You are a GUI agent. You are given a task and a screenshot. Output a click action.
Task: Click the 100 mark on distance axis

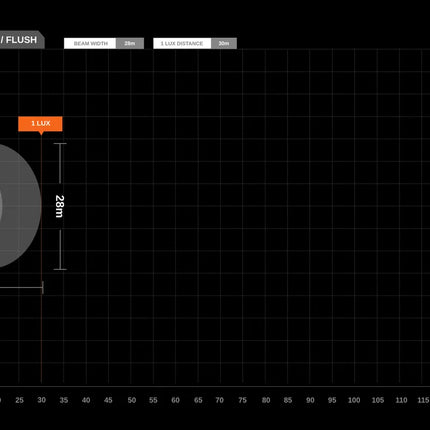pyautogui.click(x=354, y=400)
